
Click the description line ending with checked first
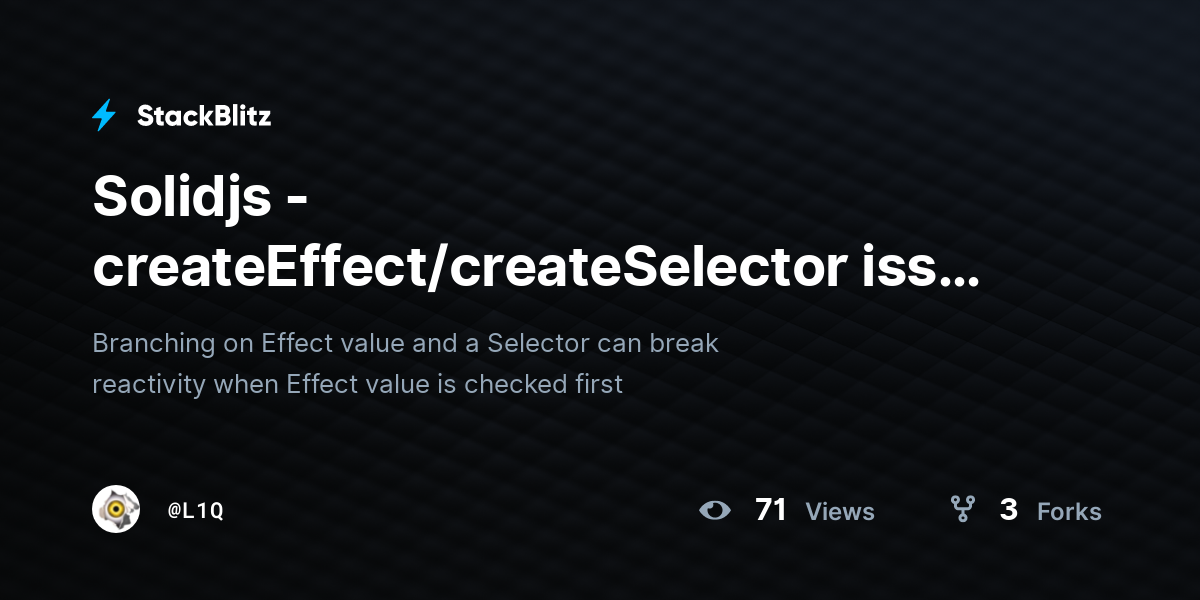point(357,384)
